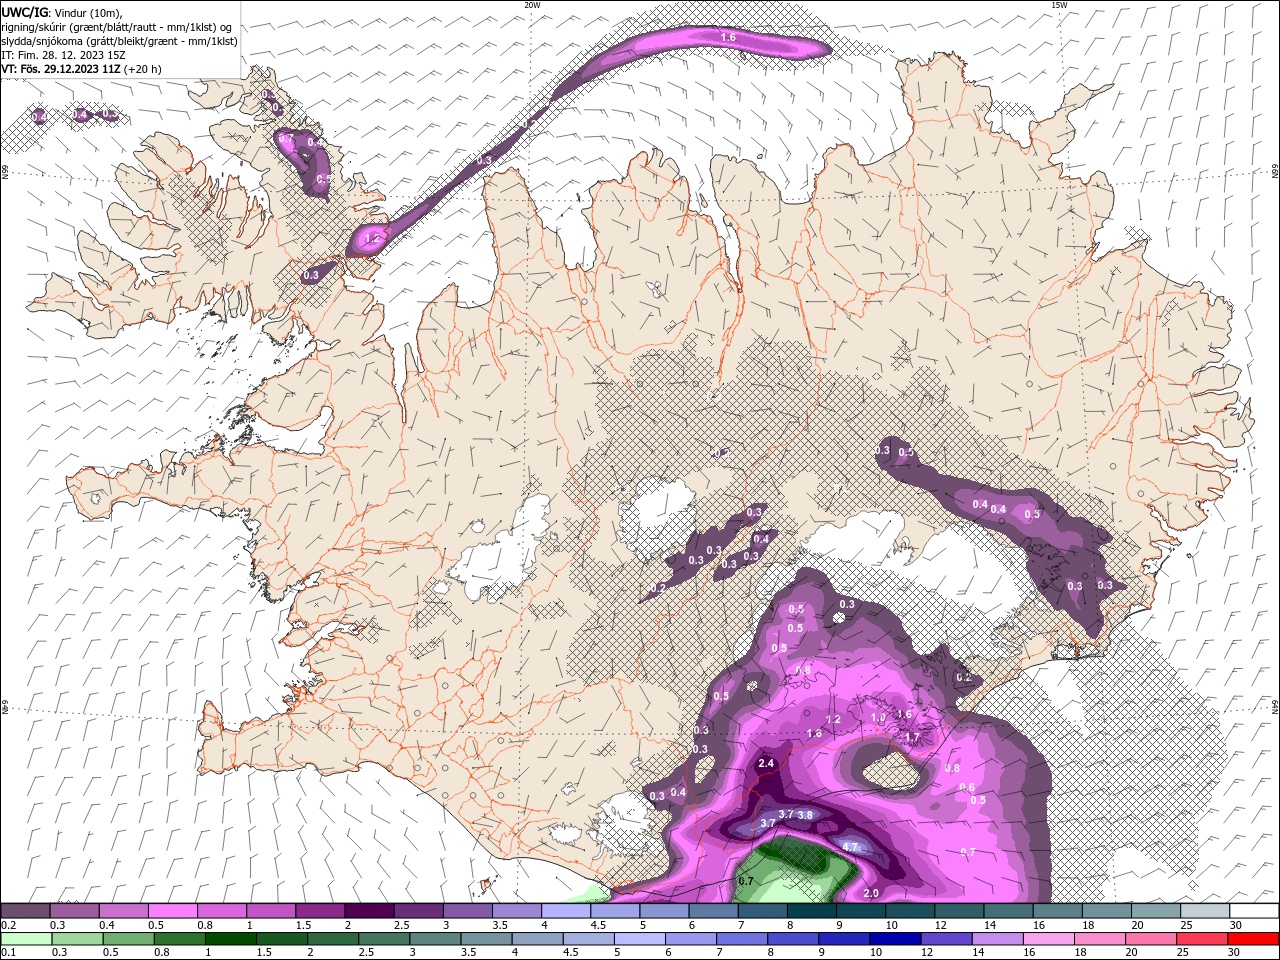The width and height of the screenshot is (1280, 960).
Task: Click the 1.0 precipitation value on the map
Action: pos(879,717)
